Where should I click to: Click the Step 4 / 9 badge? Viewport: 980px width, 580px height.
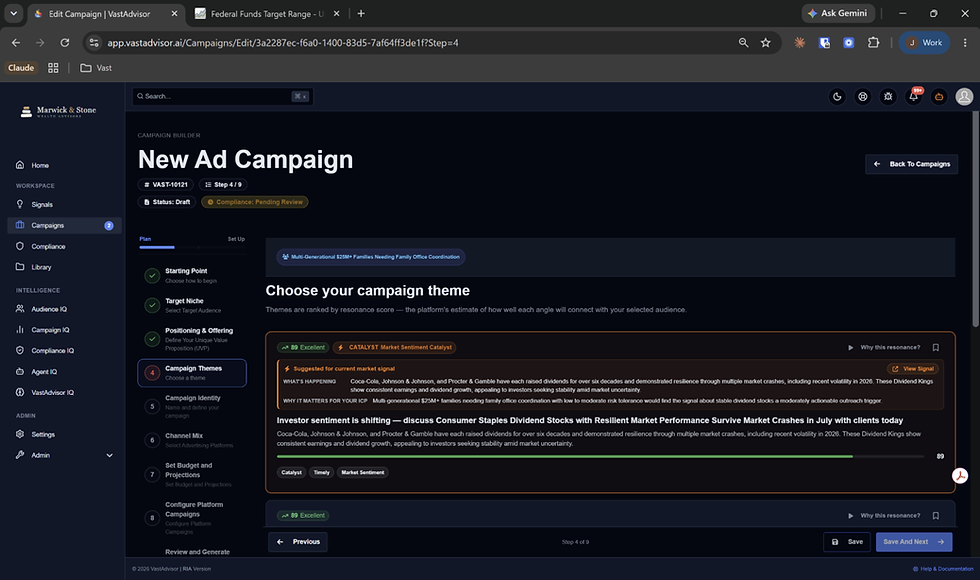223,184
